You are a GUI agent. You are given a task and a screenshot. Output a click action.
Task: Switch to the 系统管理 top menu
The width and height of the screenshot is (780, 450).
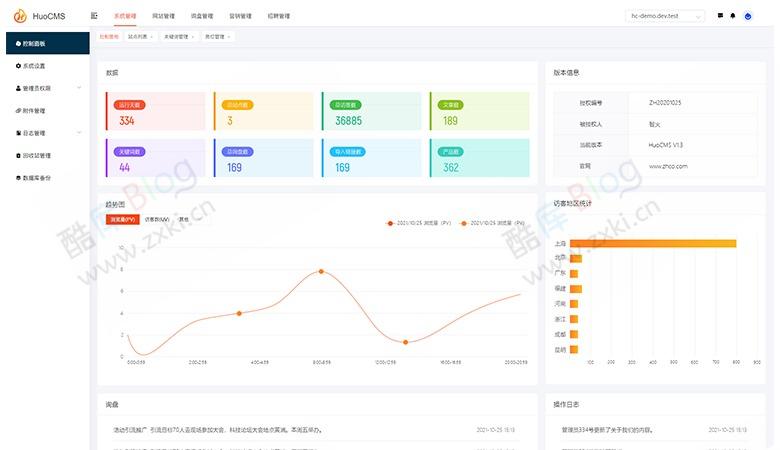pyautogui.click(x=125, y=16)
